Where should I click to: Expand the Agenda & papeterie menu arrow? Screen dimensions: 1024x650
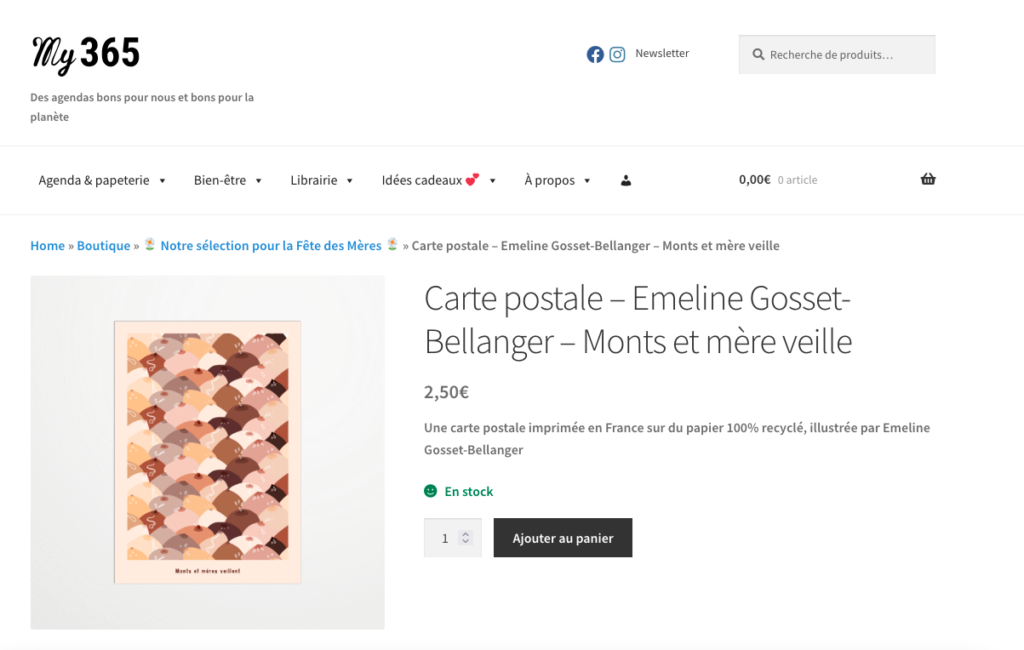[x=162, y=181]
